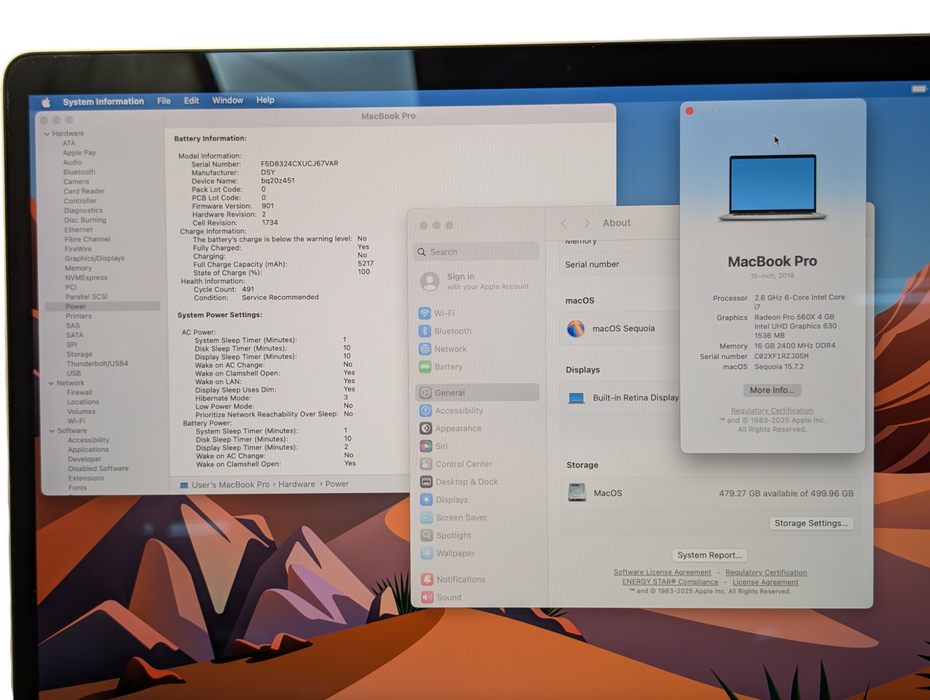Open Sound icon in settings sidebar
The height and width of the screenshot is (700, 930).
pos(428,597)
